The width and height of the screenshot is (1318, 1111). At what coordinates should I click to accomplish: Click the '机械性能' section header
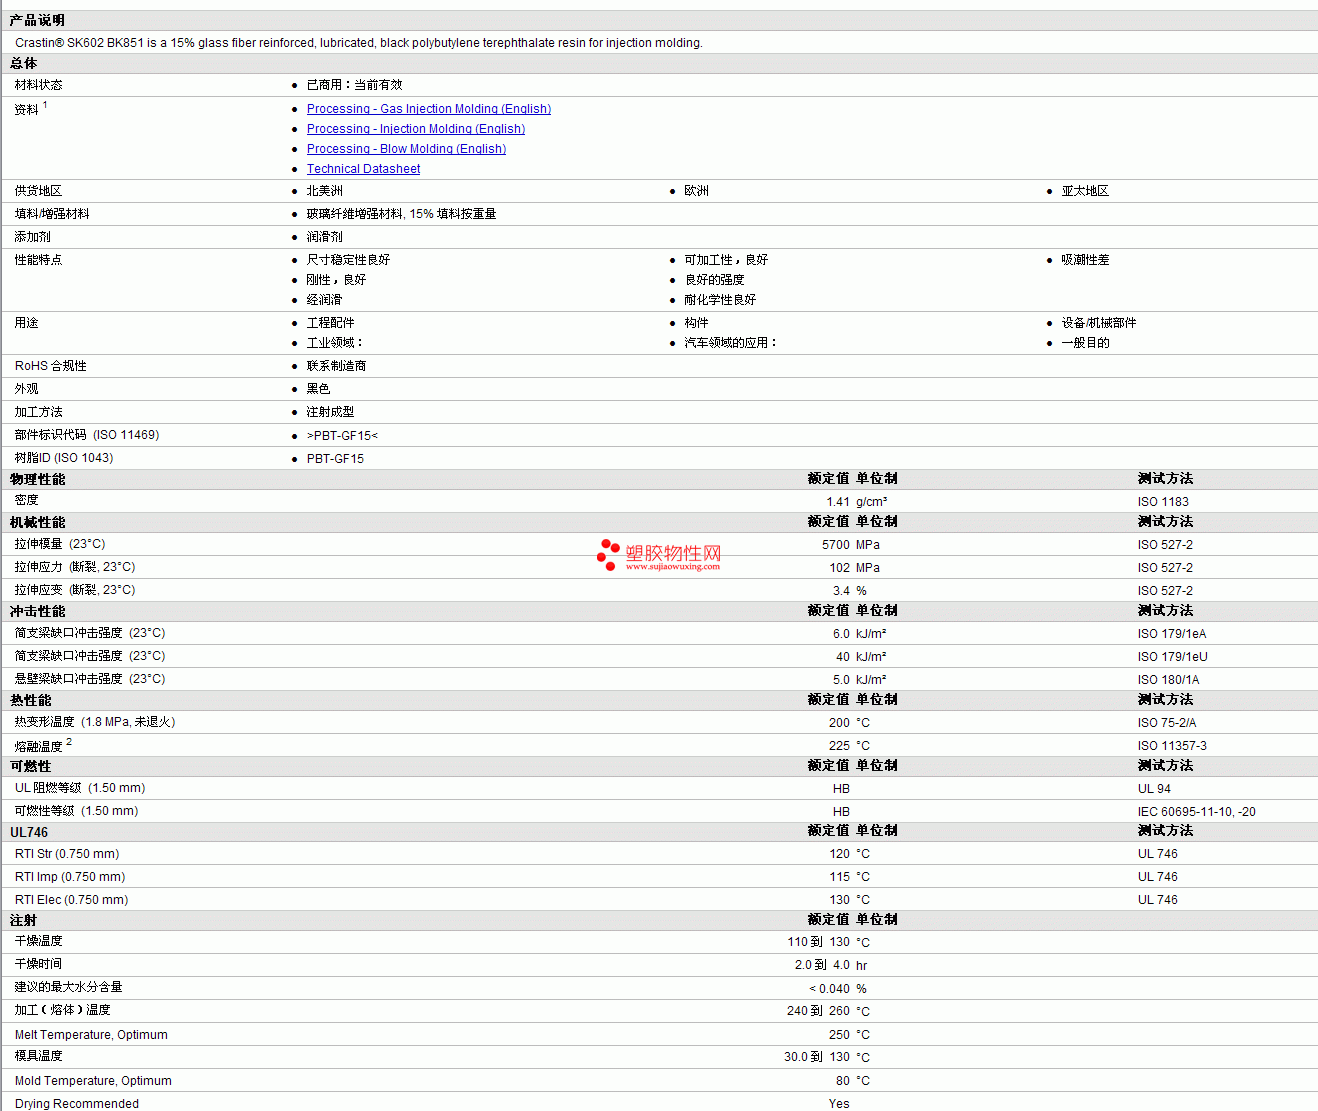point(37,522)
